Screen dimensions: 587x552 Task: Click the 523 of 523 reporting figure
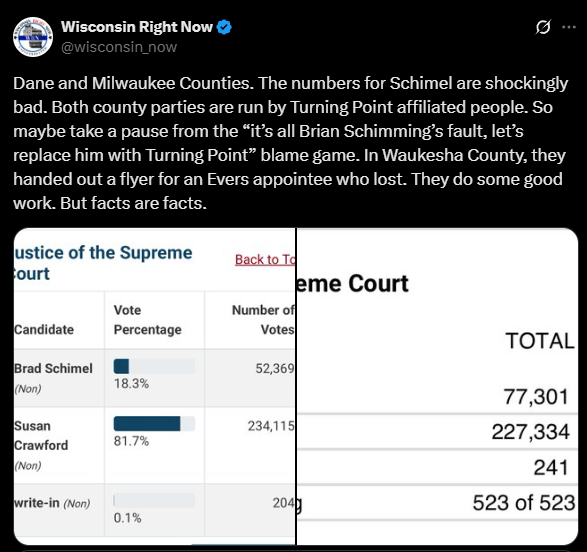(x=523, y=503)
